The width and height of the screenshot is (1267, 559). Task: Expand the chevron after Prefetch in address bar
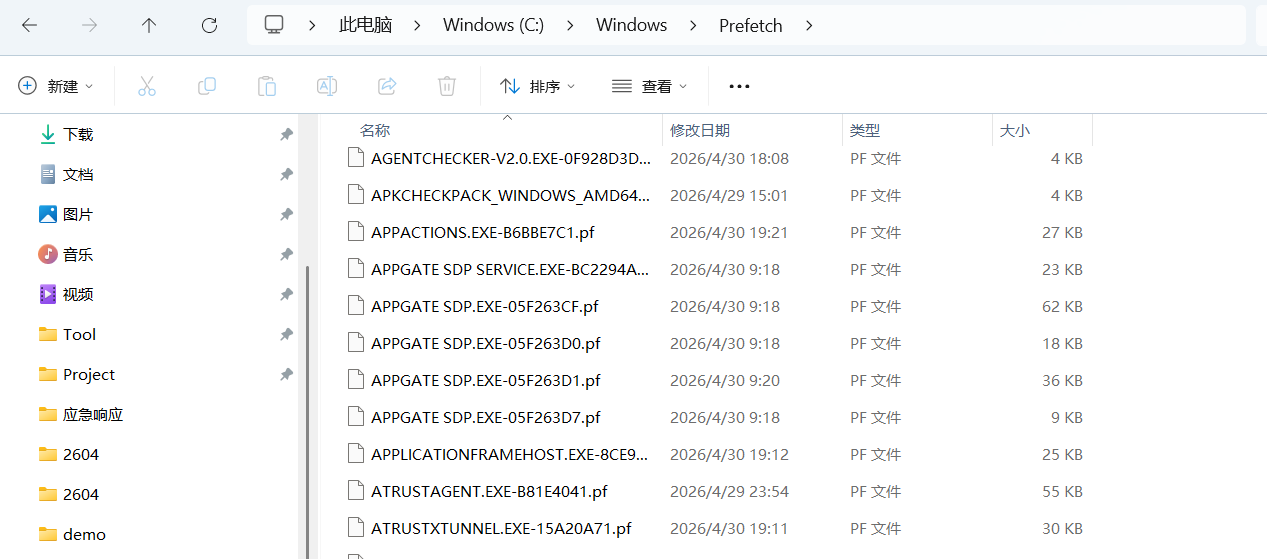coord(809,25)
